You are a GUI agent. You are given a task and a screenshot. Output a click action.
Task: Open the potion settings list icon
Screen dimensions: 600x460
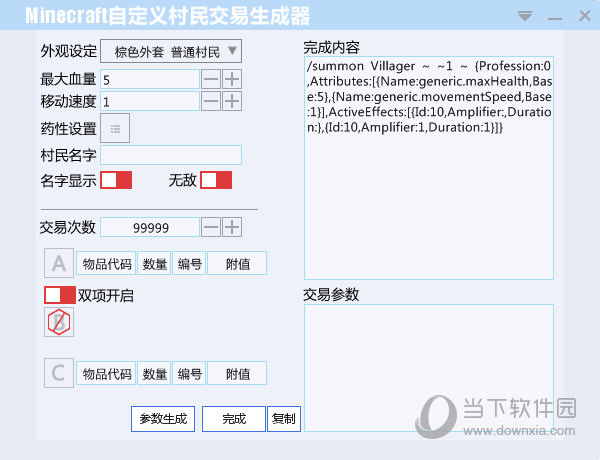click(x=115, y=128)
